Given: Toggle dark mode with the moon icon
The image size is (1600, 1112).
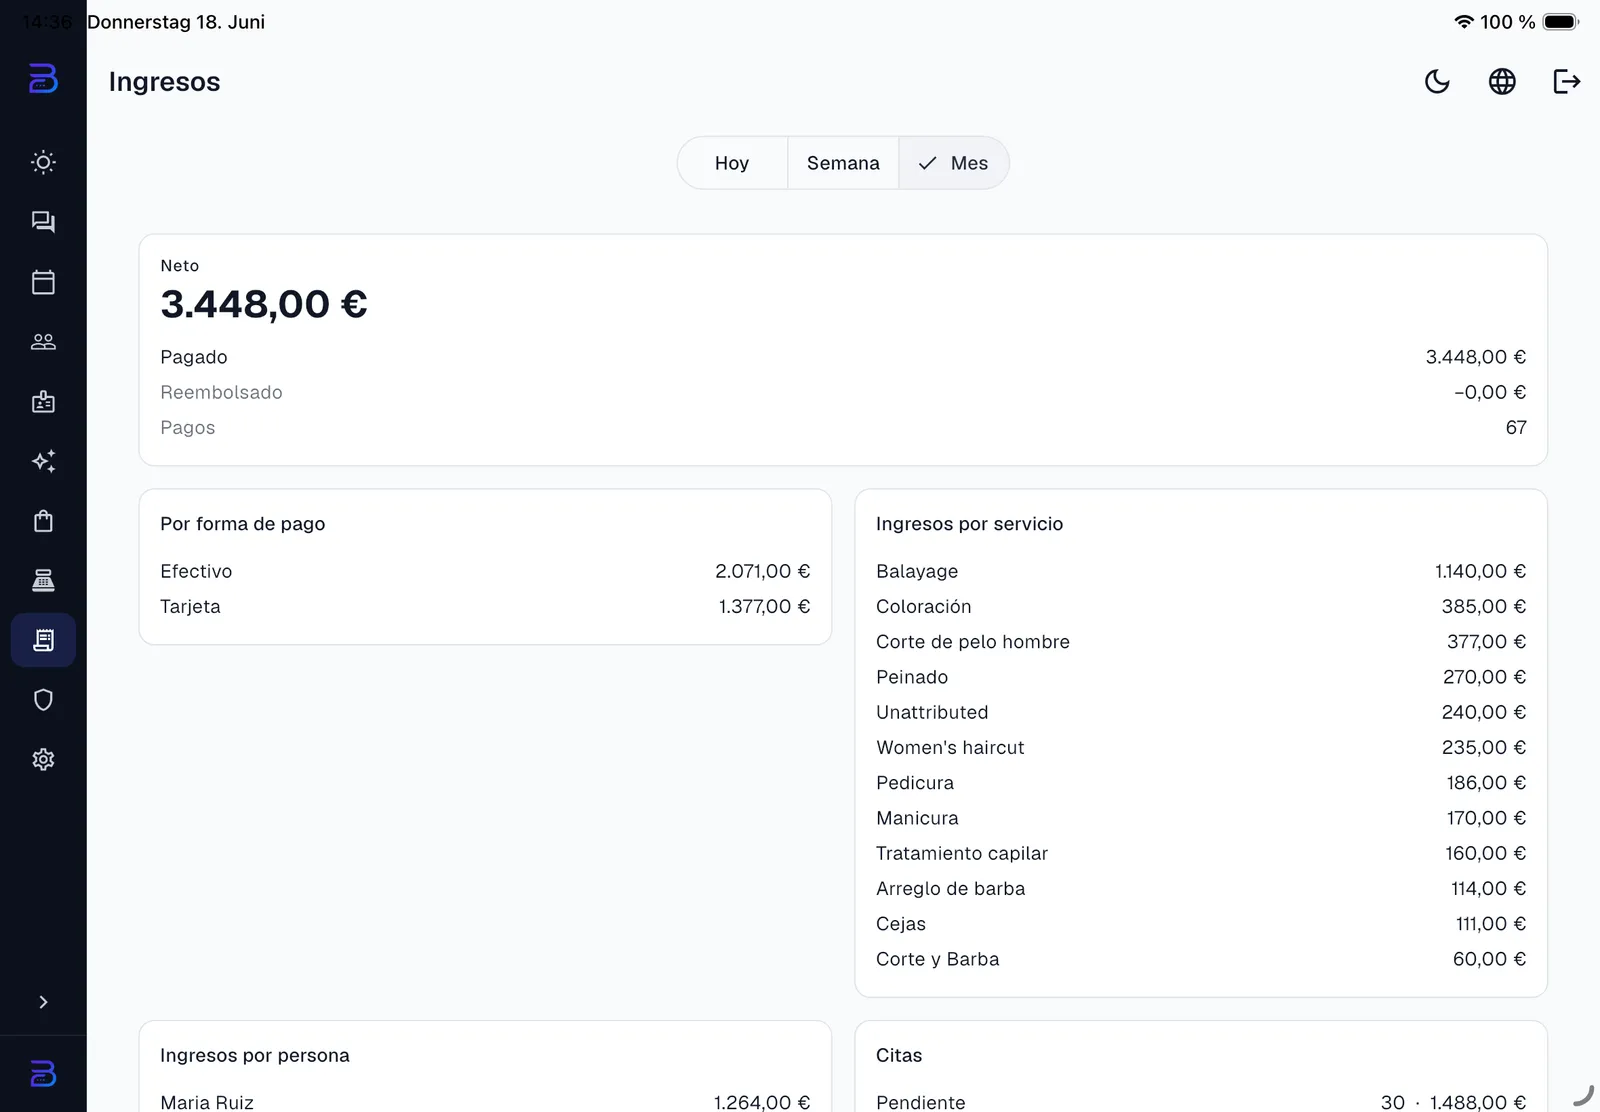Looking at the screenshot, I should click(1437, 82).
